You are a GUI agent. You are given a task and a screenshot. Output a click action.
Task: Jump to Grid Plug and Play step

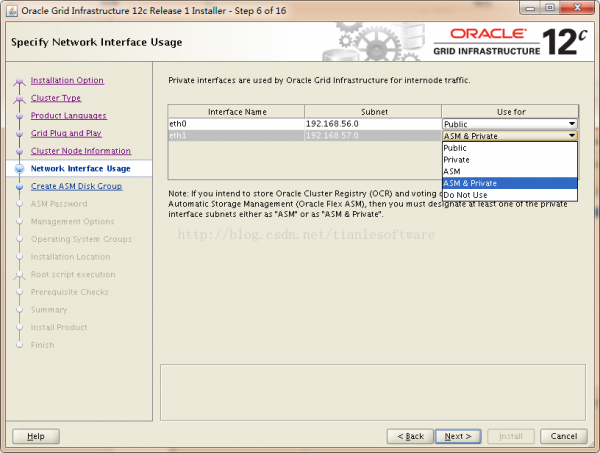coord(66,133)
